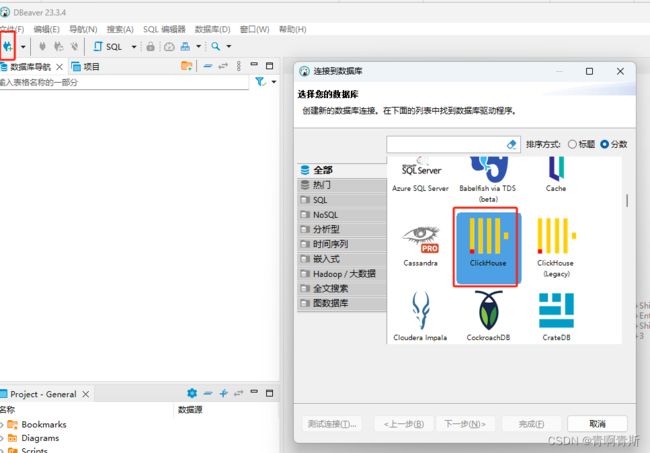This screenshot has width=650, height=453.
Task: Click the Project panel settings gear icon
Action: click(x=192, y=393)
